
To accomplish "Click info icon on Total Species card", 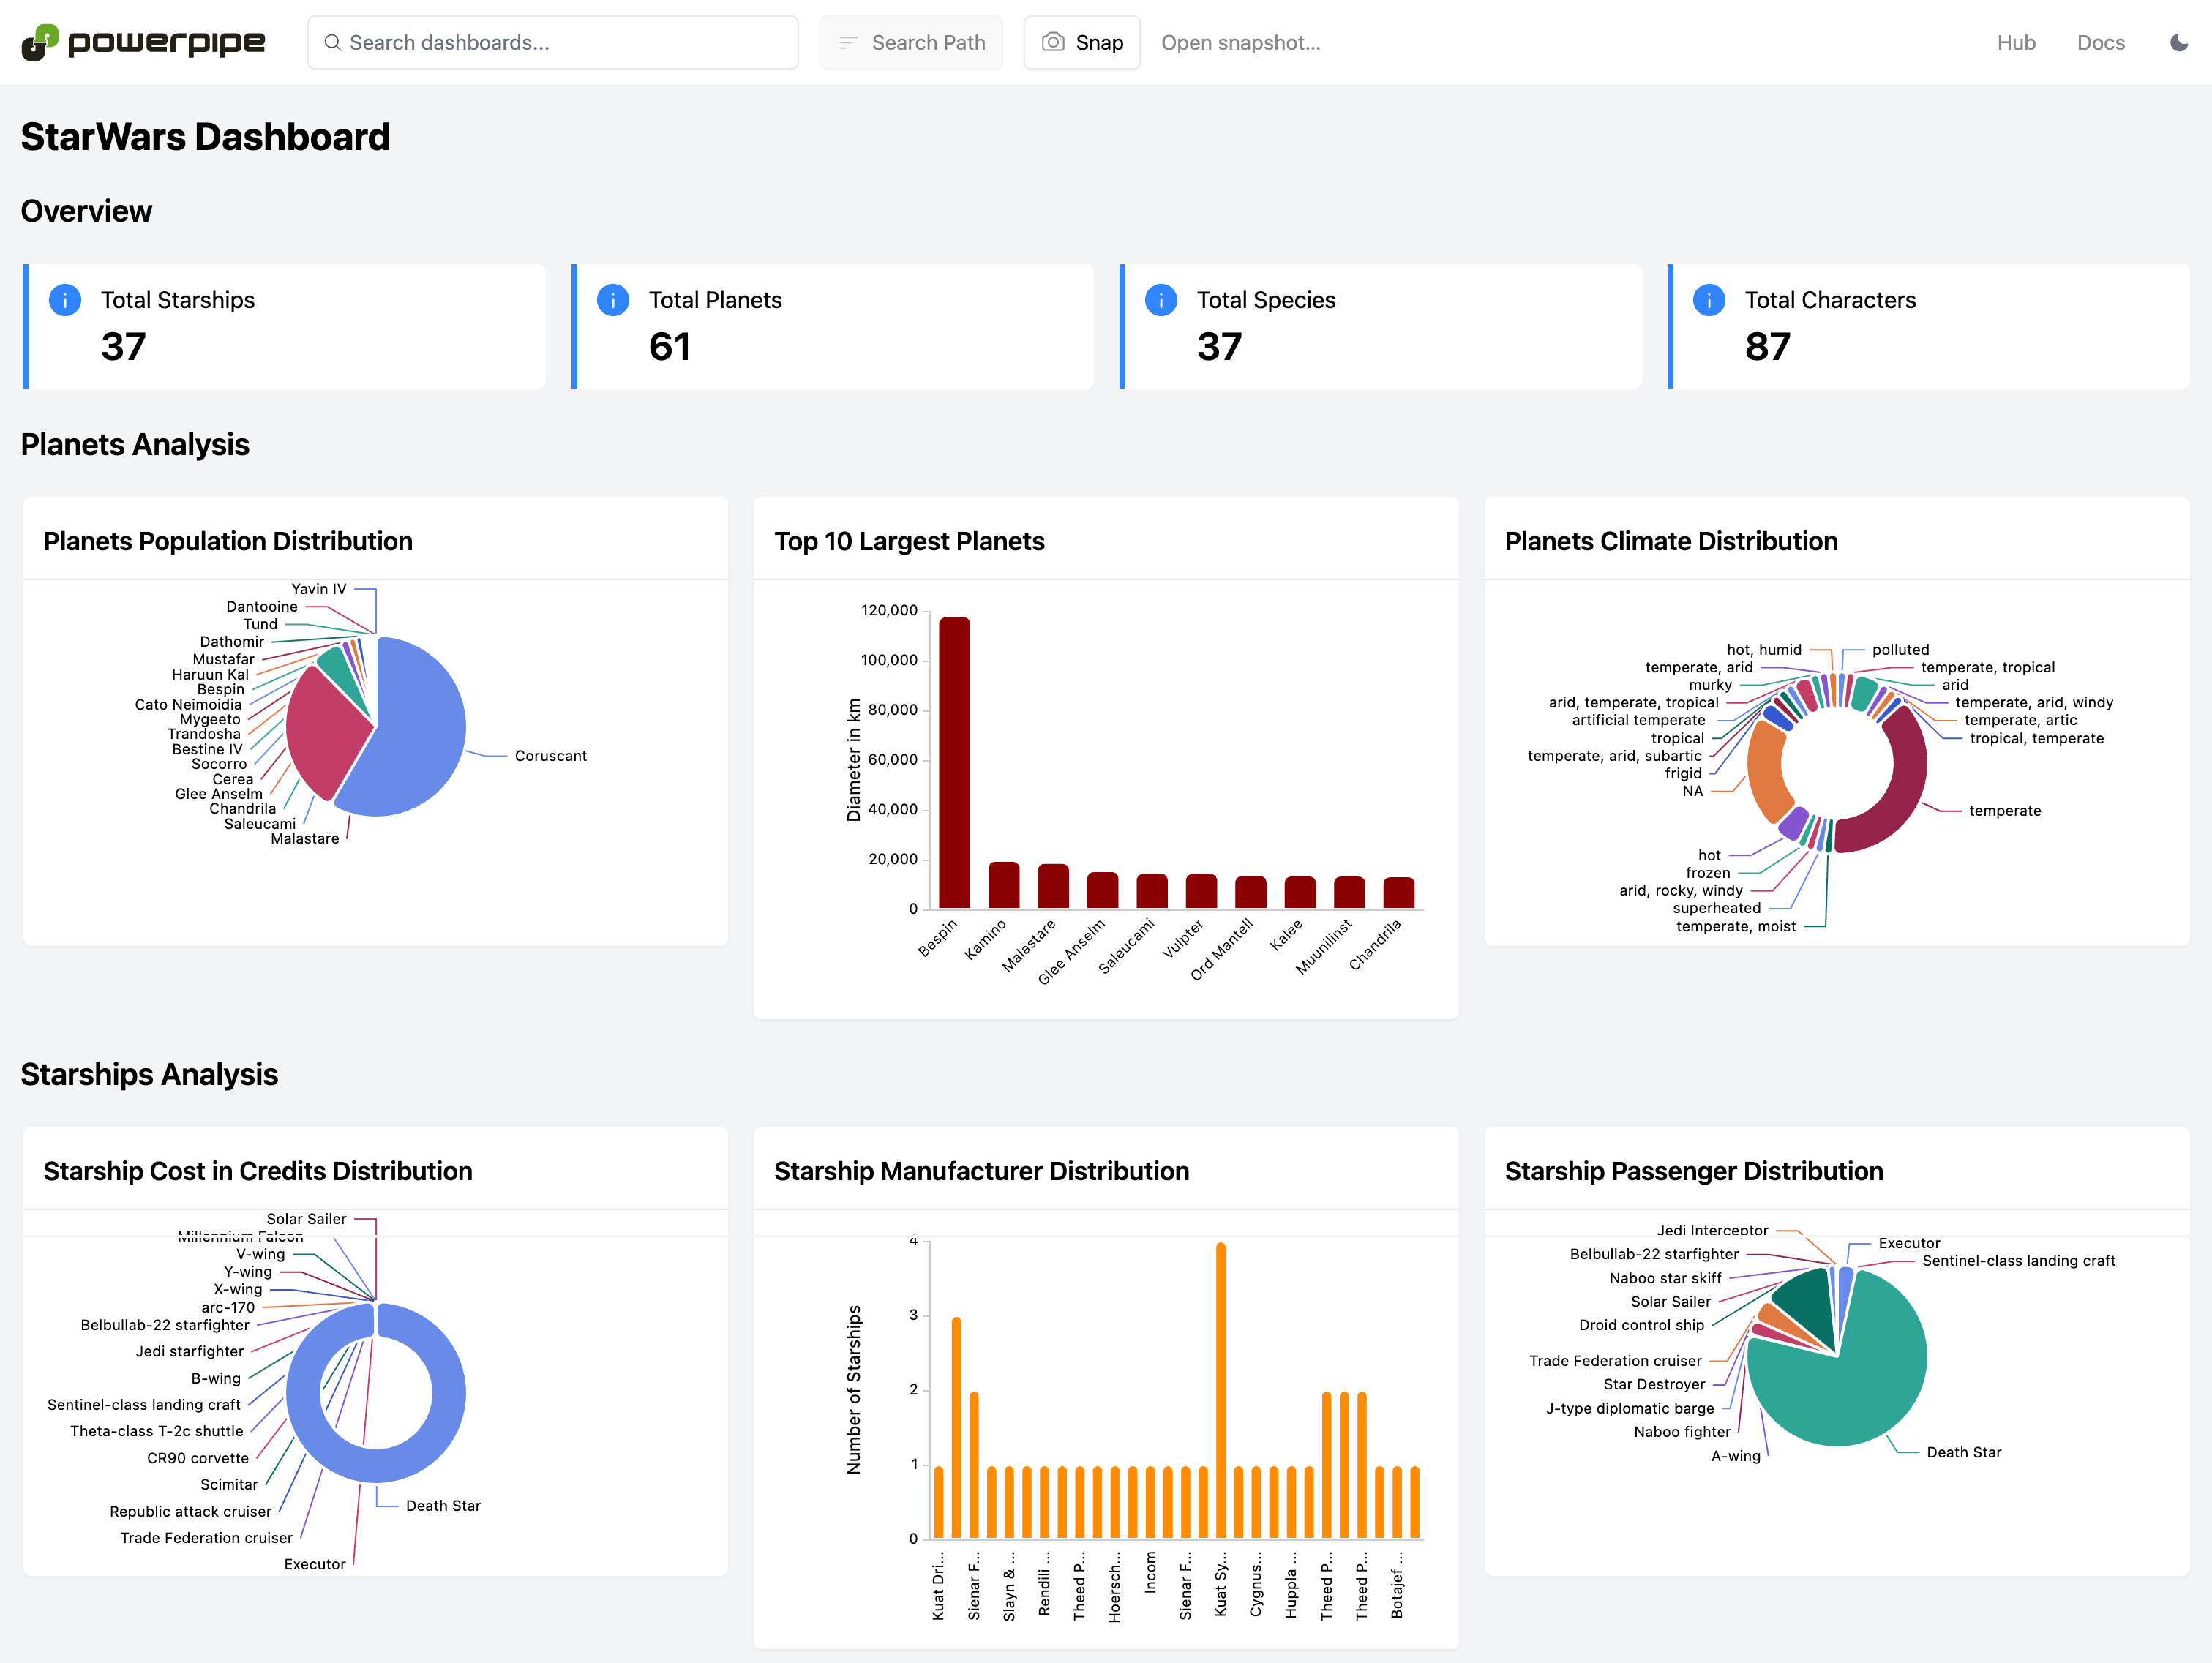I will (x=1161, y=300).
